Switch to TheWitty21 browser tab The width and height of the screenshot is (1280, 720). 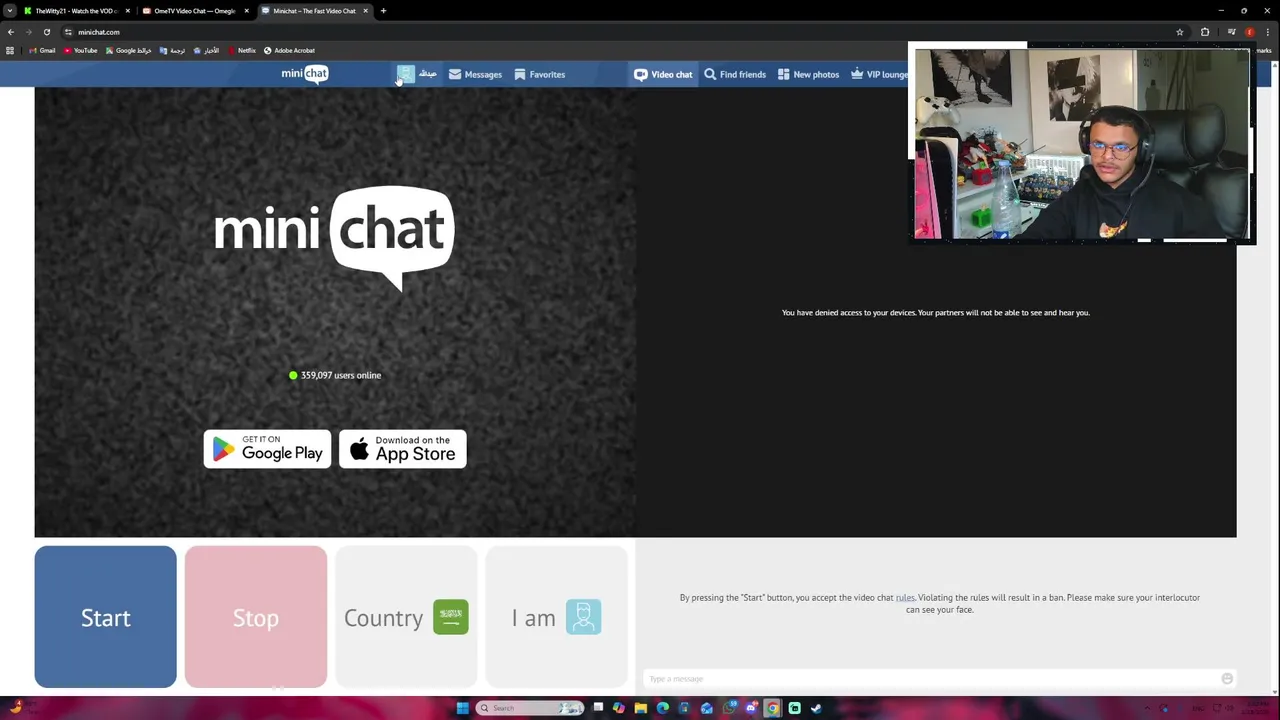tap(75, 11)
